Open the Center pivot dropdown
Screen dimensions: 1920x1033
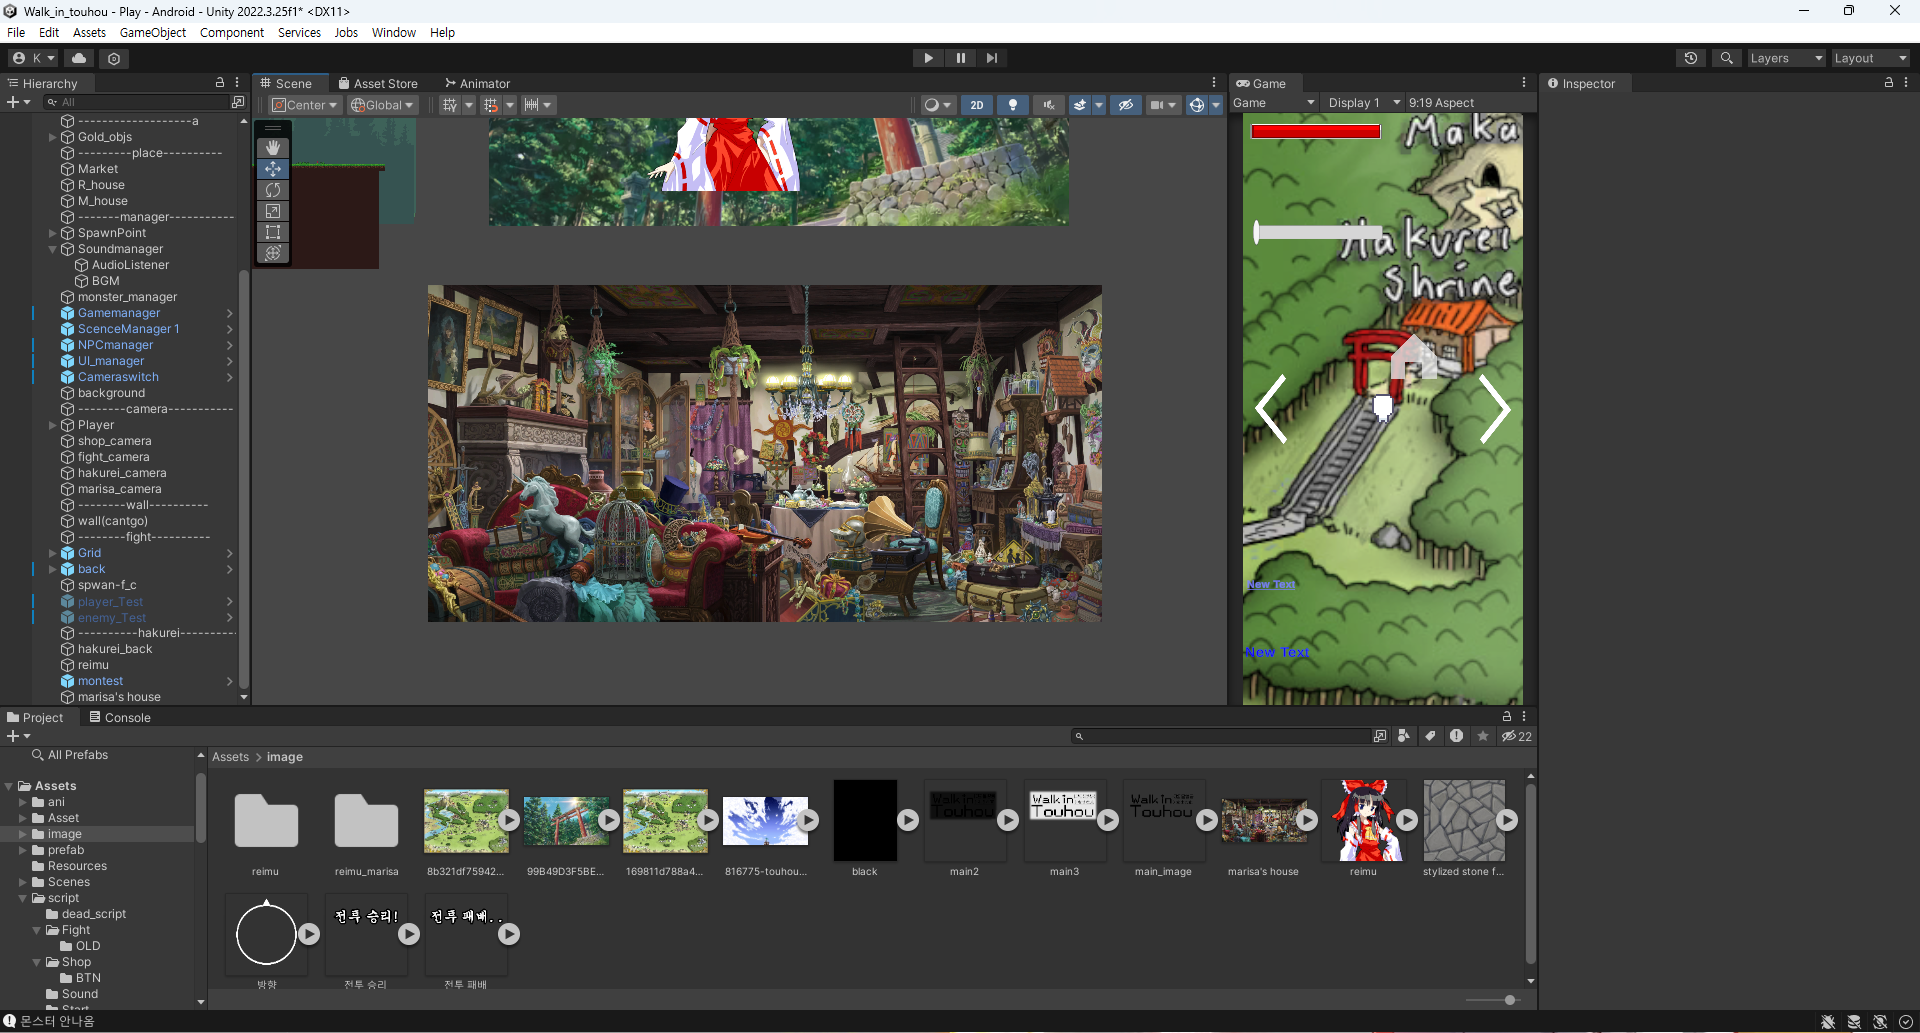tap(305, 105)
